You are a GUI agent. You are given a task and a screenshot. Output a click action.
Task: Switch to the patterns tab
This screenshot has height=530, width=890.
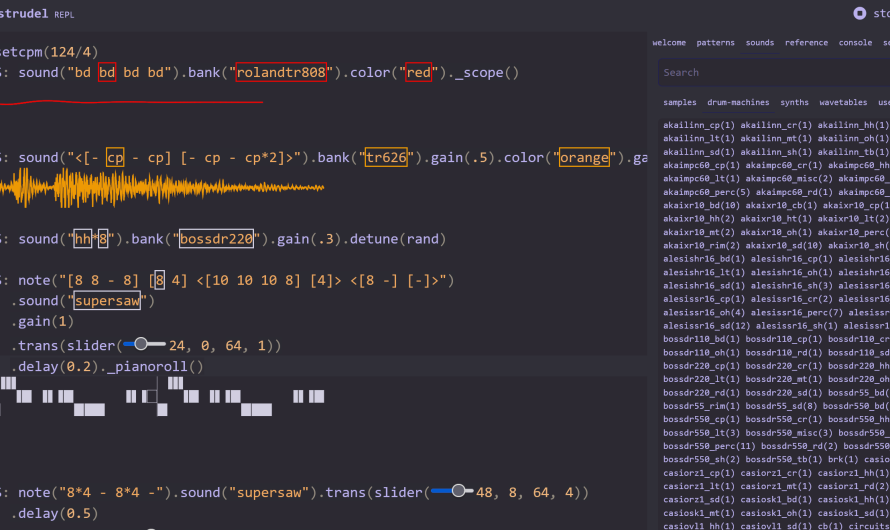(x=715, y=43)
